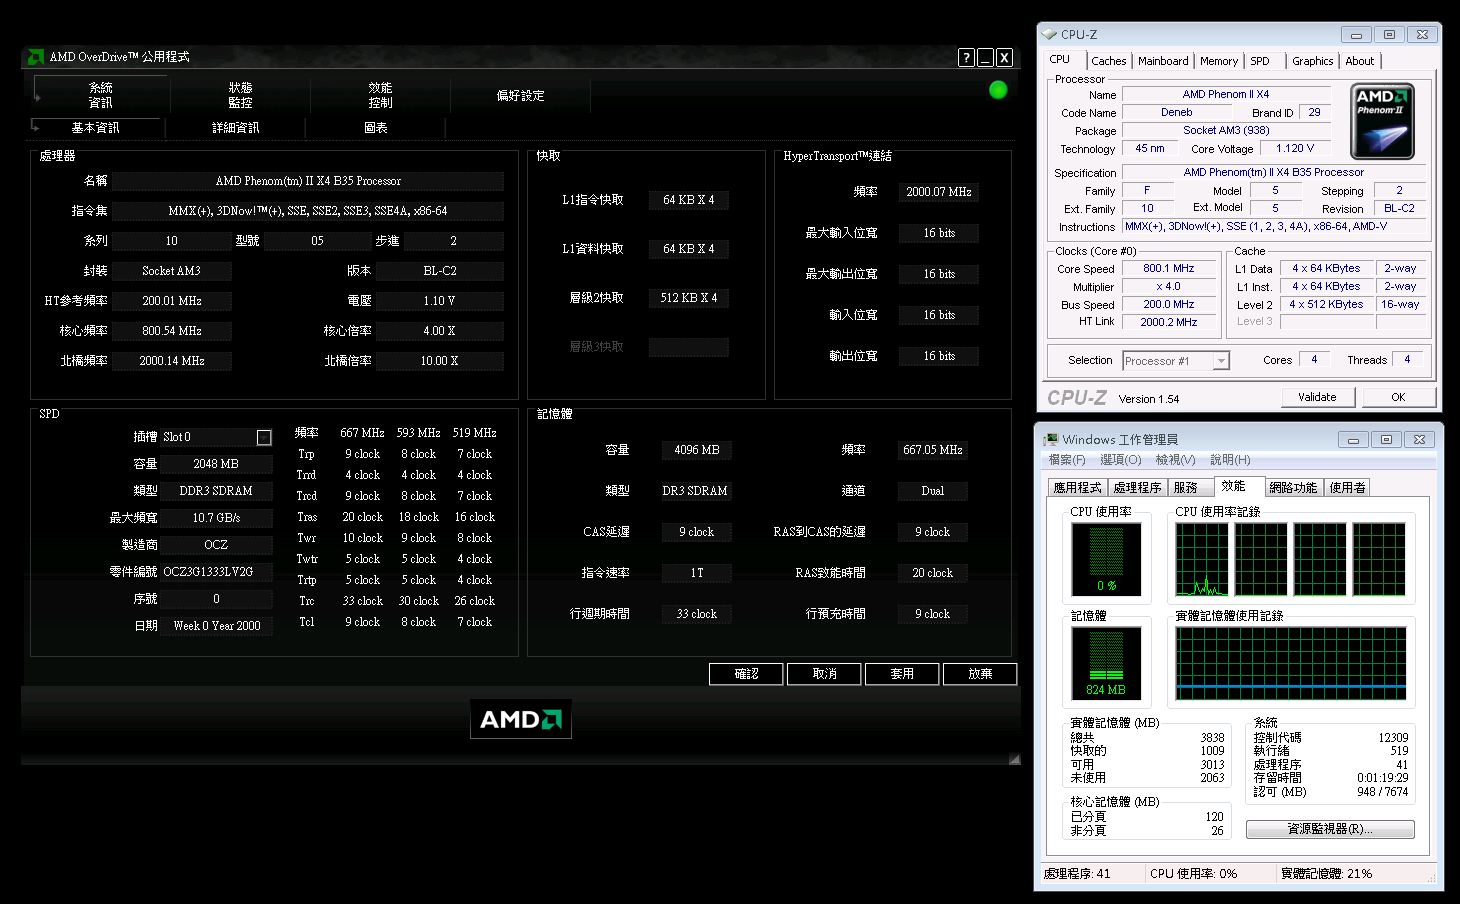Screen dimensions: 1460x904
Task: Switch to the Memory tab in CPU-Z
Action: [1219, 61]
